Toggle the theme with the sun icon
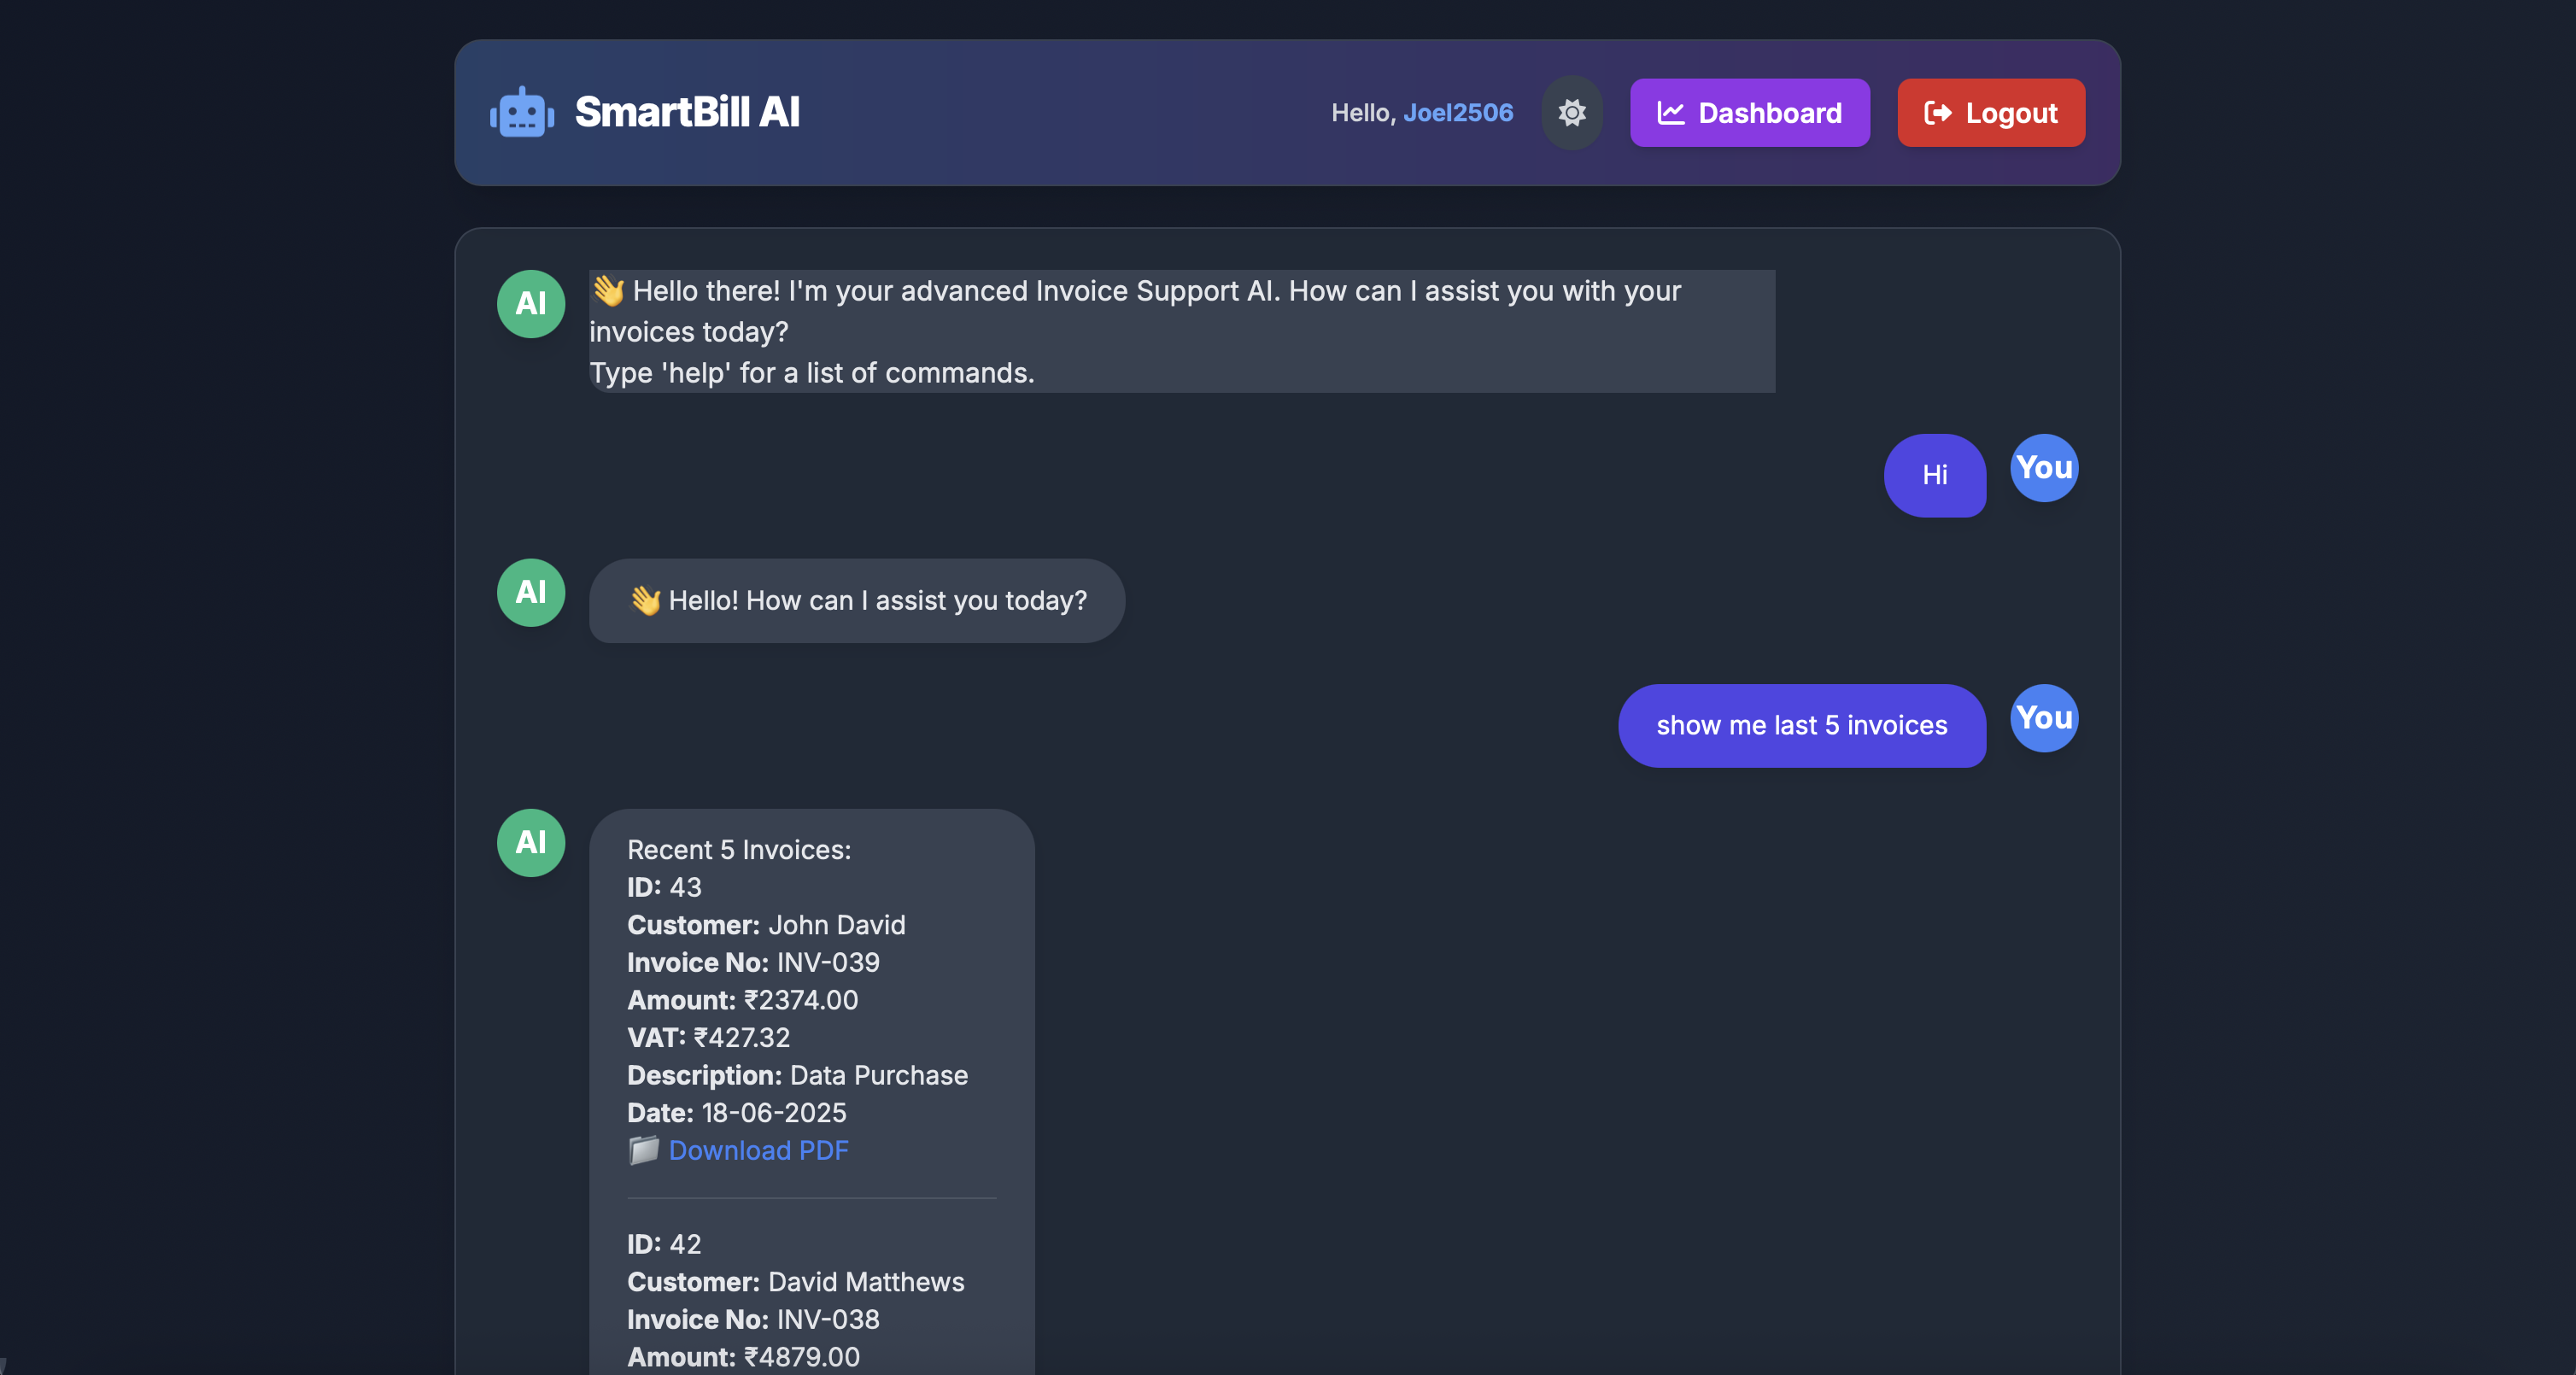The image size is (2576, 1375). pyautogui.click(x=1571, y=113)
